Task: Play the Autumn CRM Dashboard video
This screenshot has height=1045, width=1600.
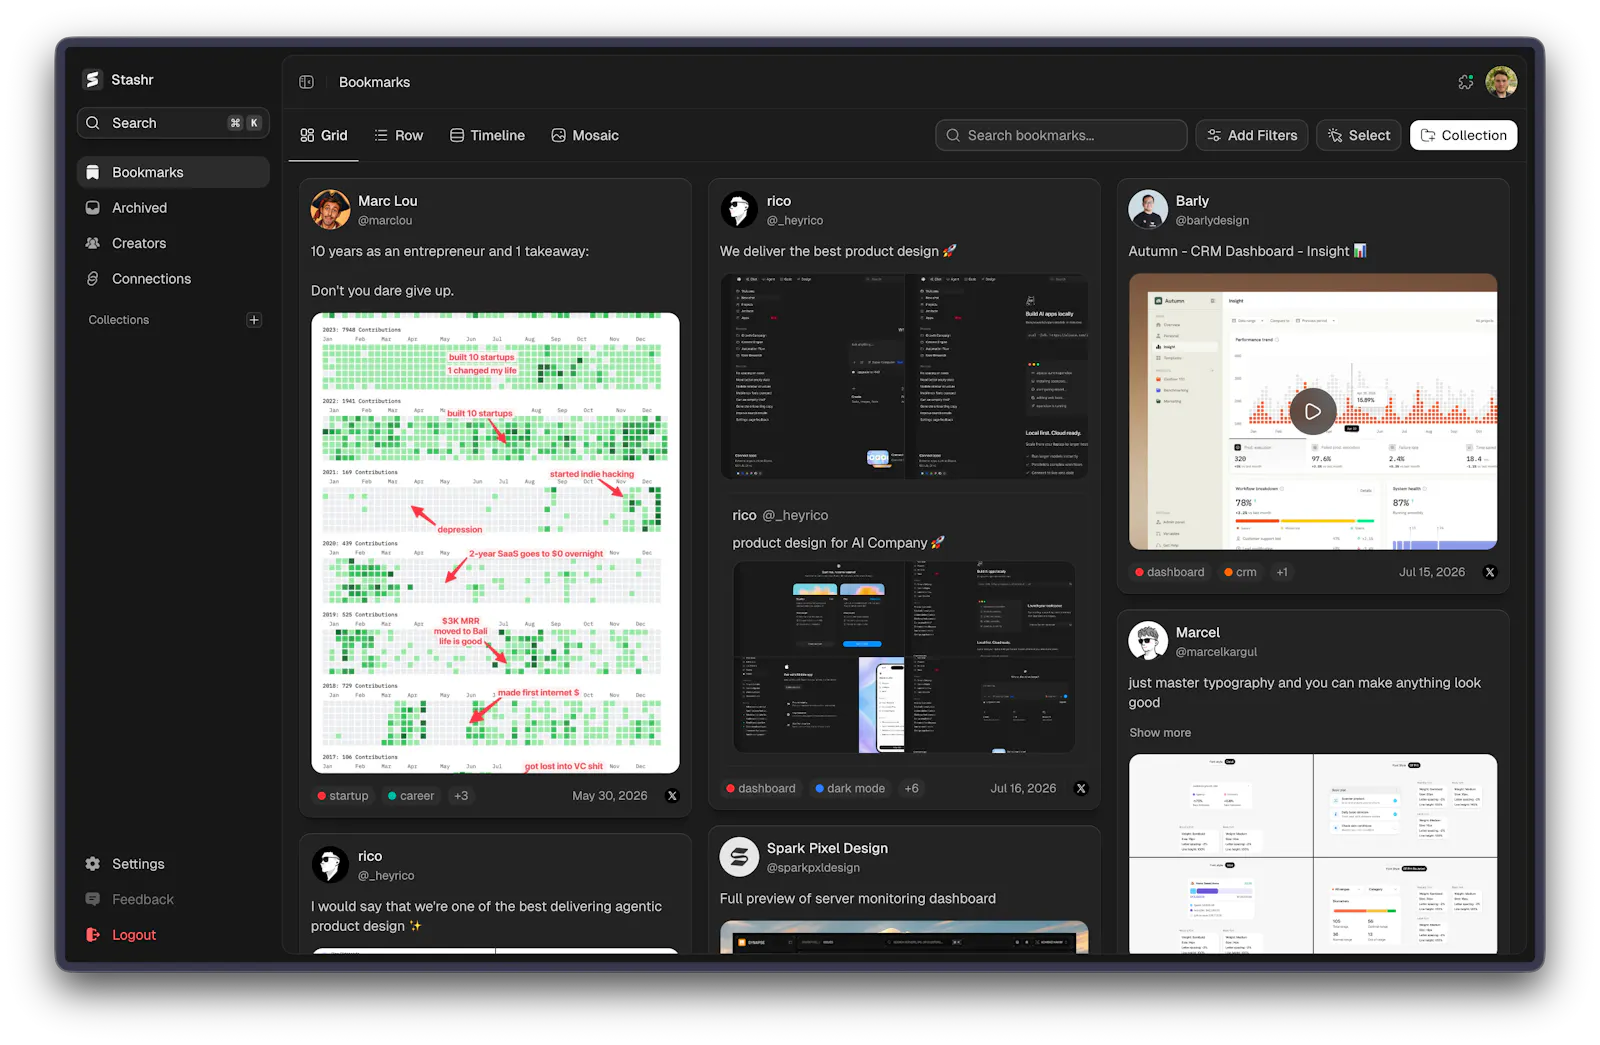Action: point(1313,411)
